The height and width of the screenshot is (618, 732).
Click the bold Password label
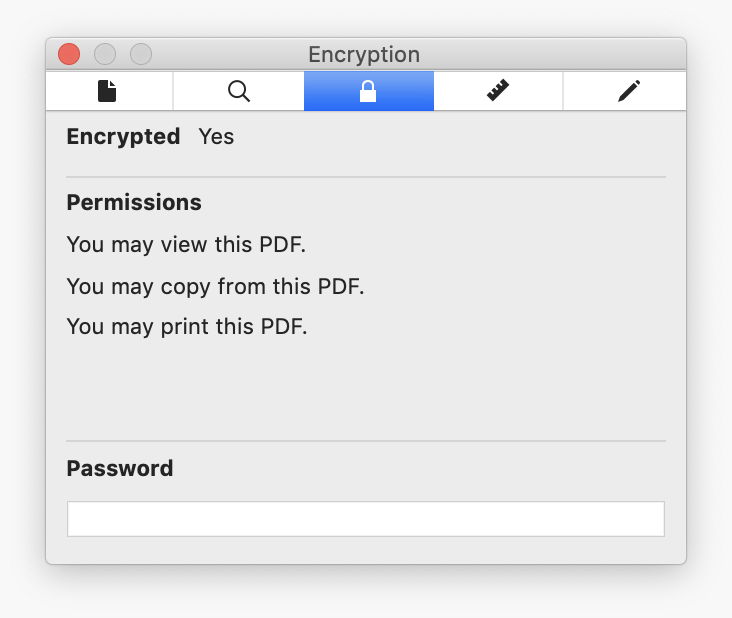(x=120, y=468)
